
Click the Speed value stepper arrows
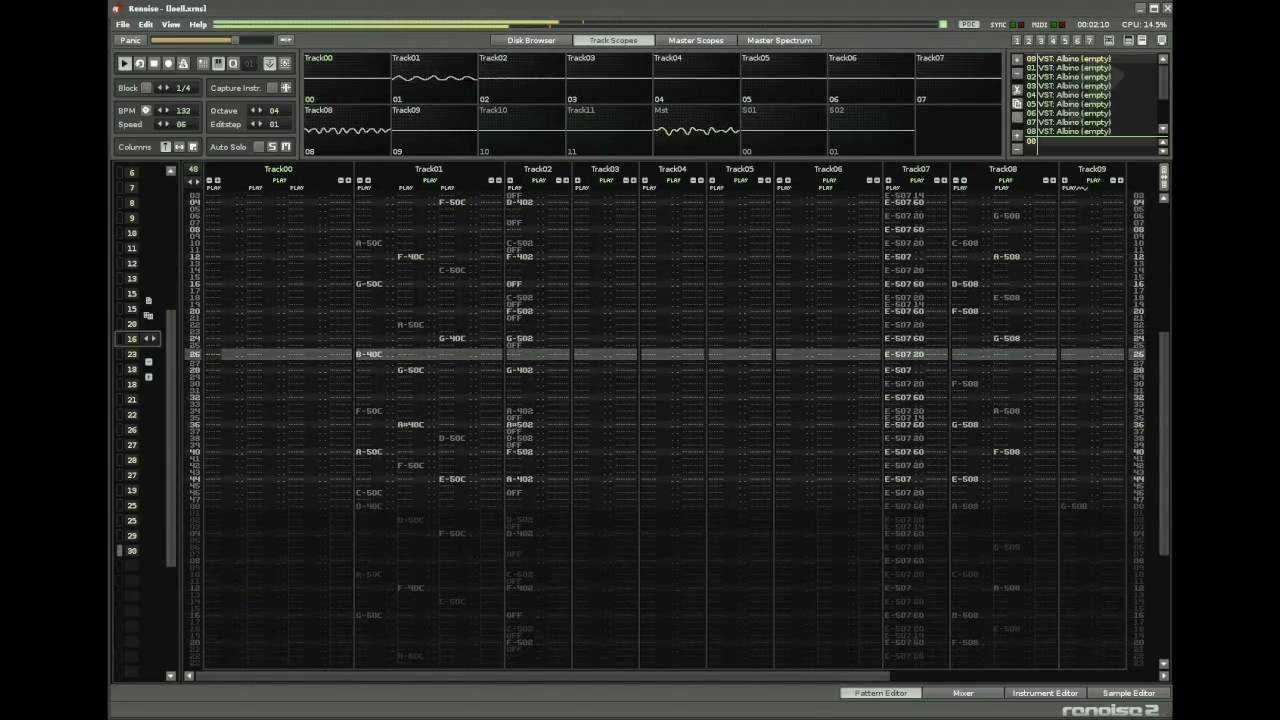[x=163, y=124]
